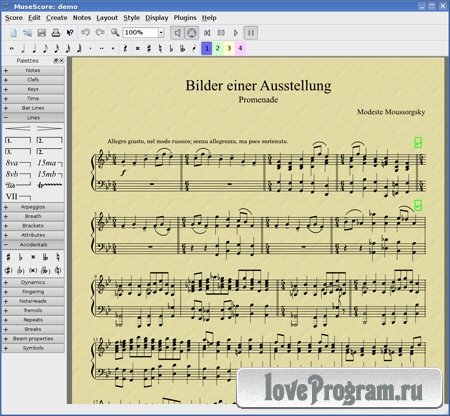The image size is (450, 416).
Task: Redo the last undone action
Action: tap(100, 33)
